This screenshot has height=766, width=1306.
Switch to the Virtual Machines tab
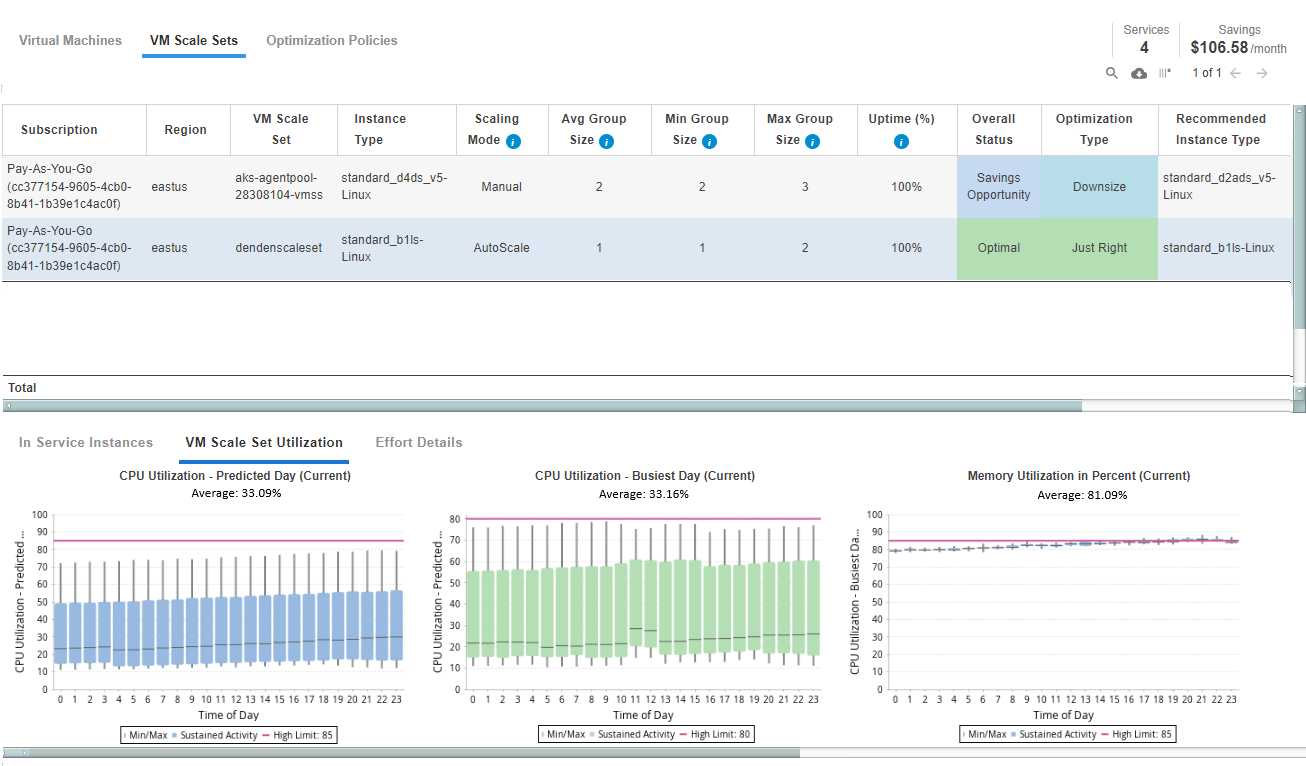tap(70, 41)
